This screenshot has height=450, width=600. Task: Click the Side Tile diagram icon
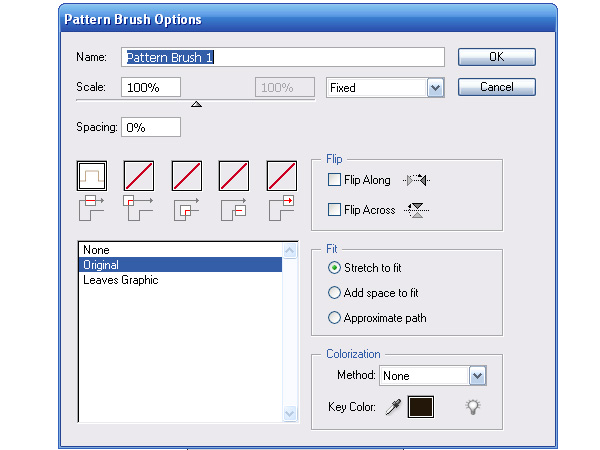(x=91, y=208)
